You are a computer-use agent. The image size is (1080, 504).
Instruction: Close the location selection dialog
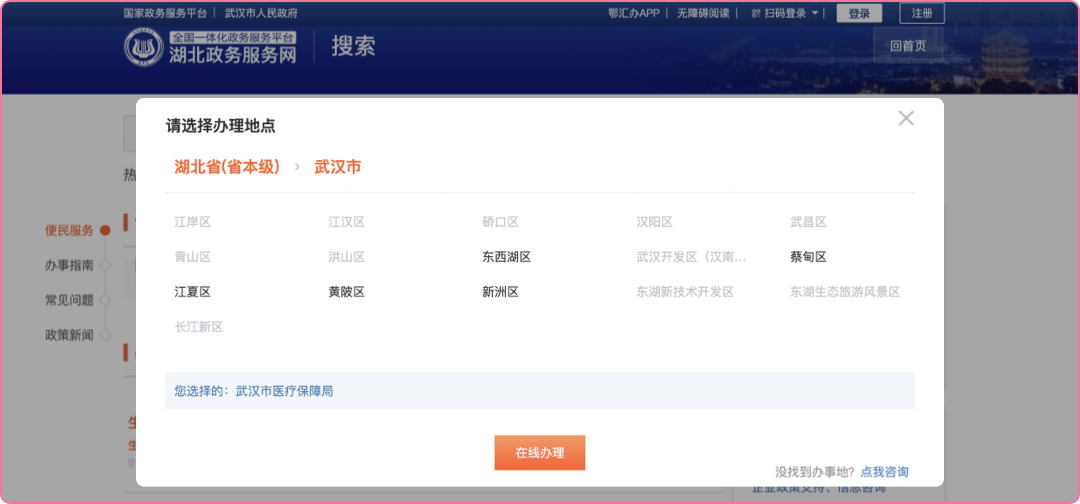(906, 118)
